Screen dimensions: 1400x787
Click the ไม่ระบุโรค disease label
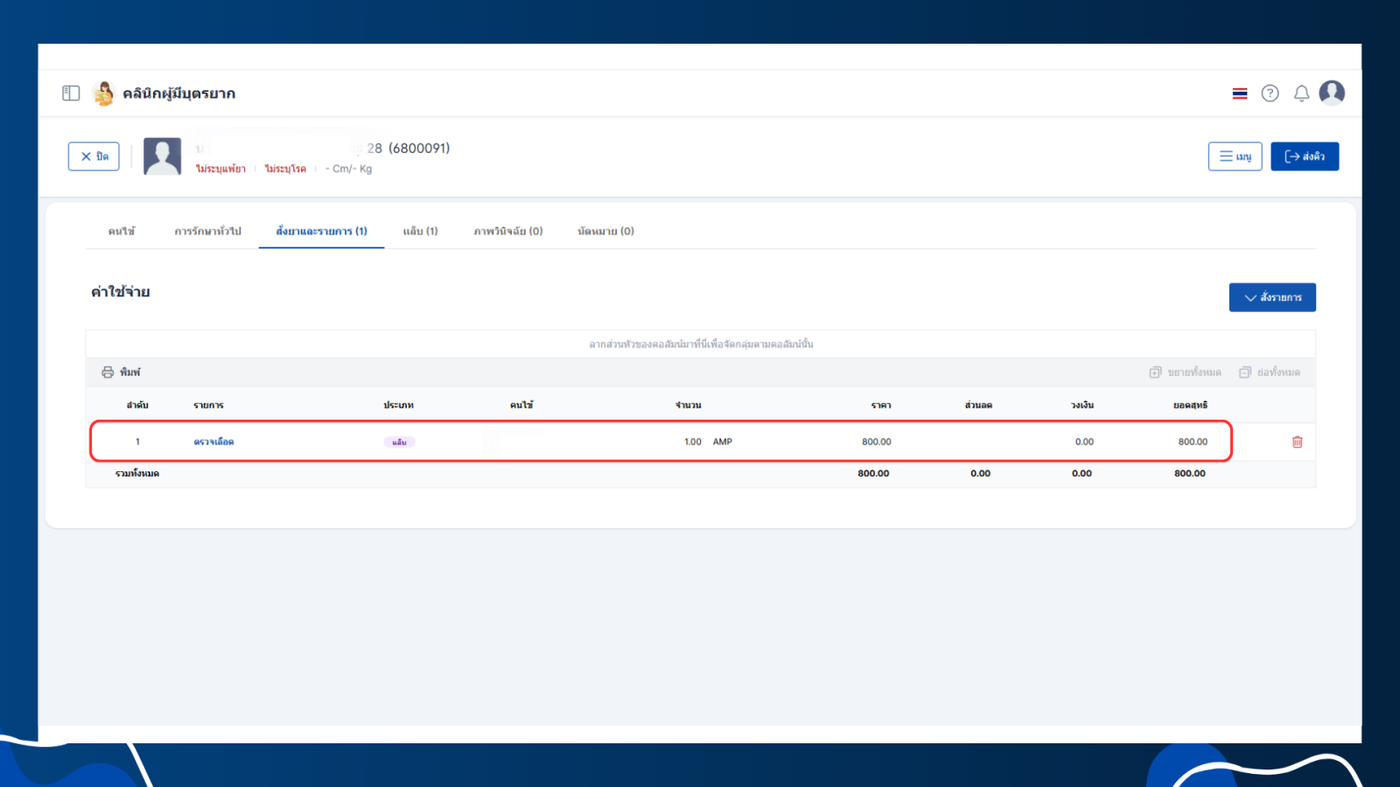[x=286, y=169]
